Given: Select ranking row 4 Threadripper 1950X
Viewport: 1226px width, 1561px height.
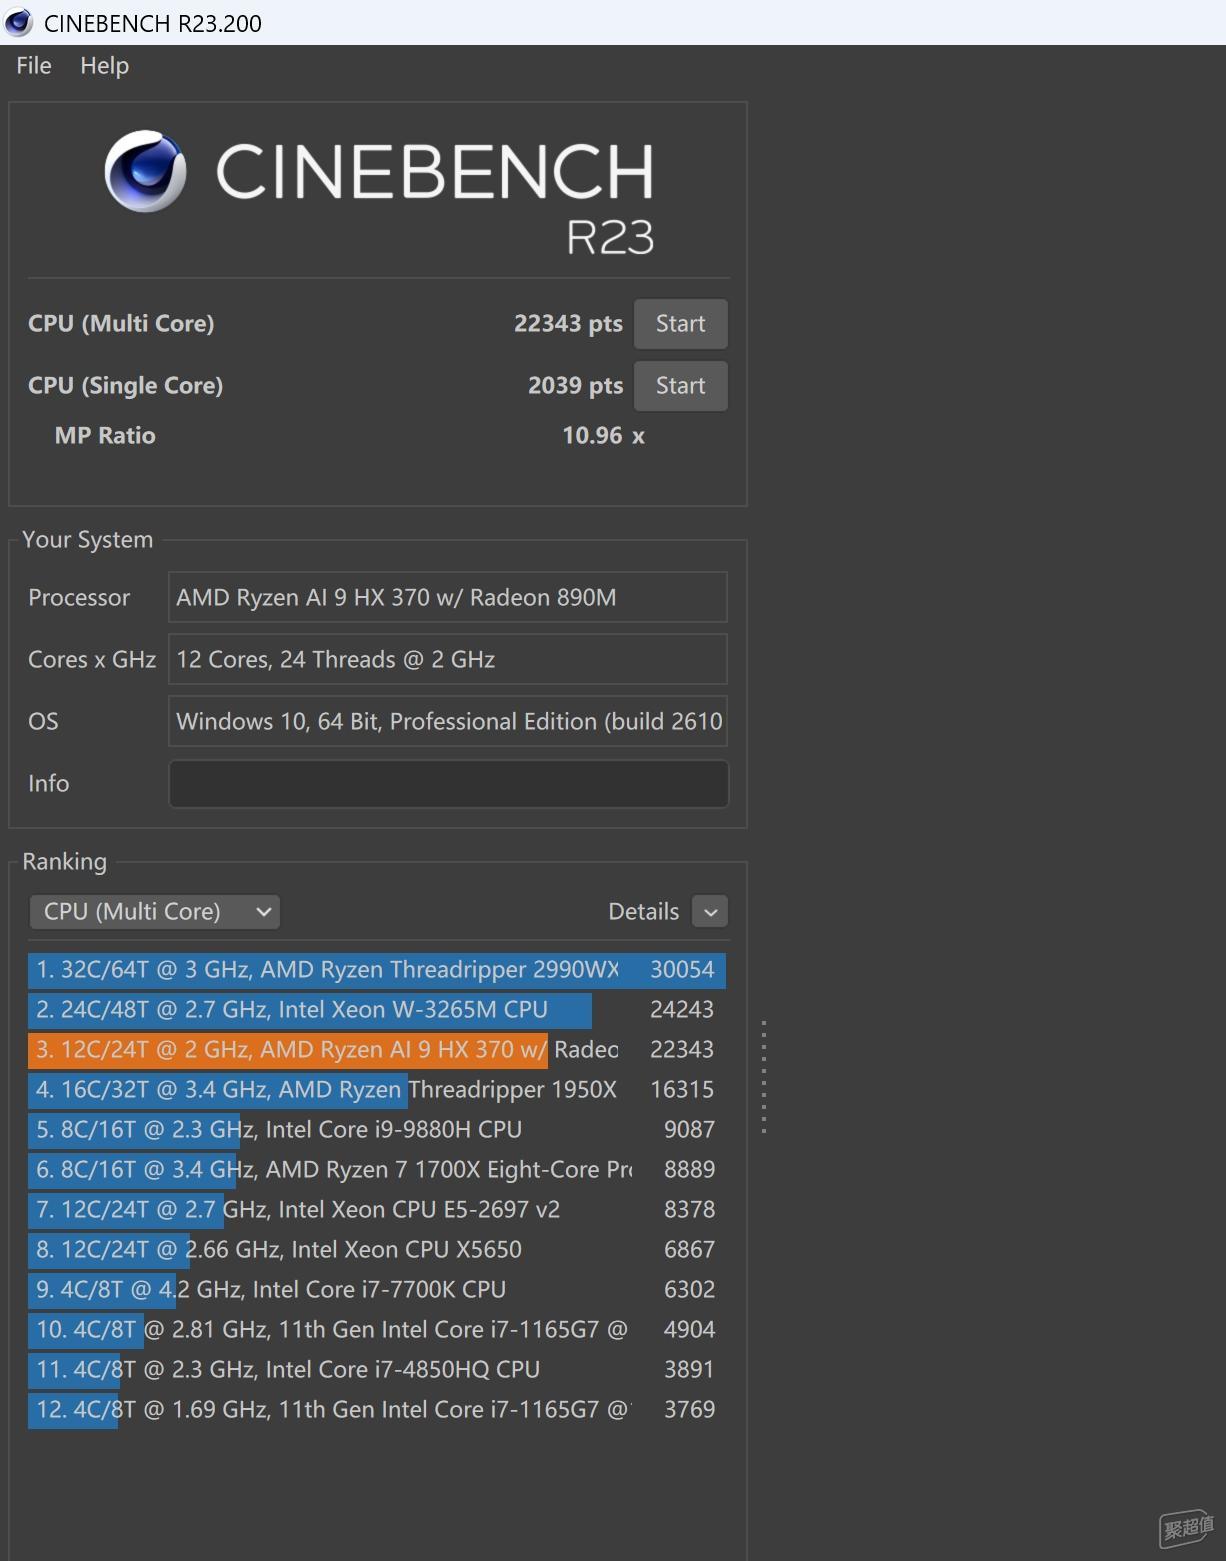Looking at the screenshot, I should (x=377, y=1090).
